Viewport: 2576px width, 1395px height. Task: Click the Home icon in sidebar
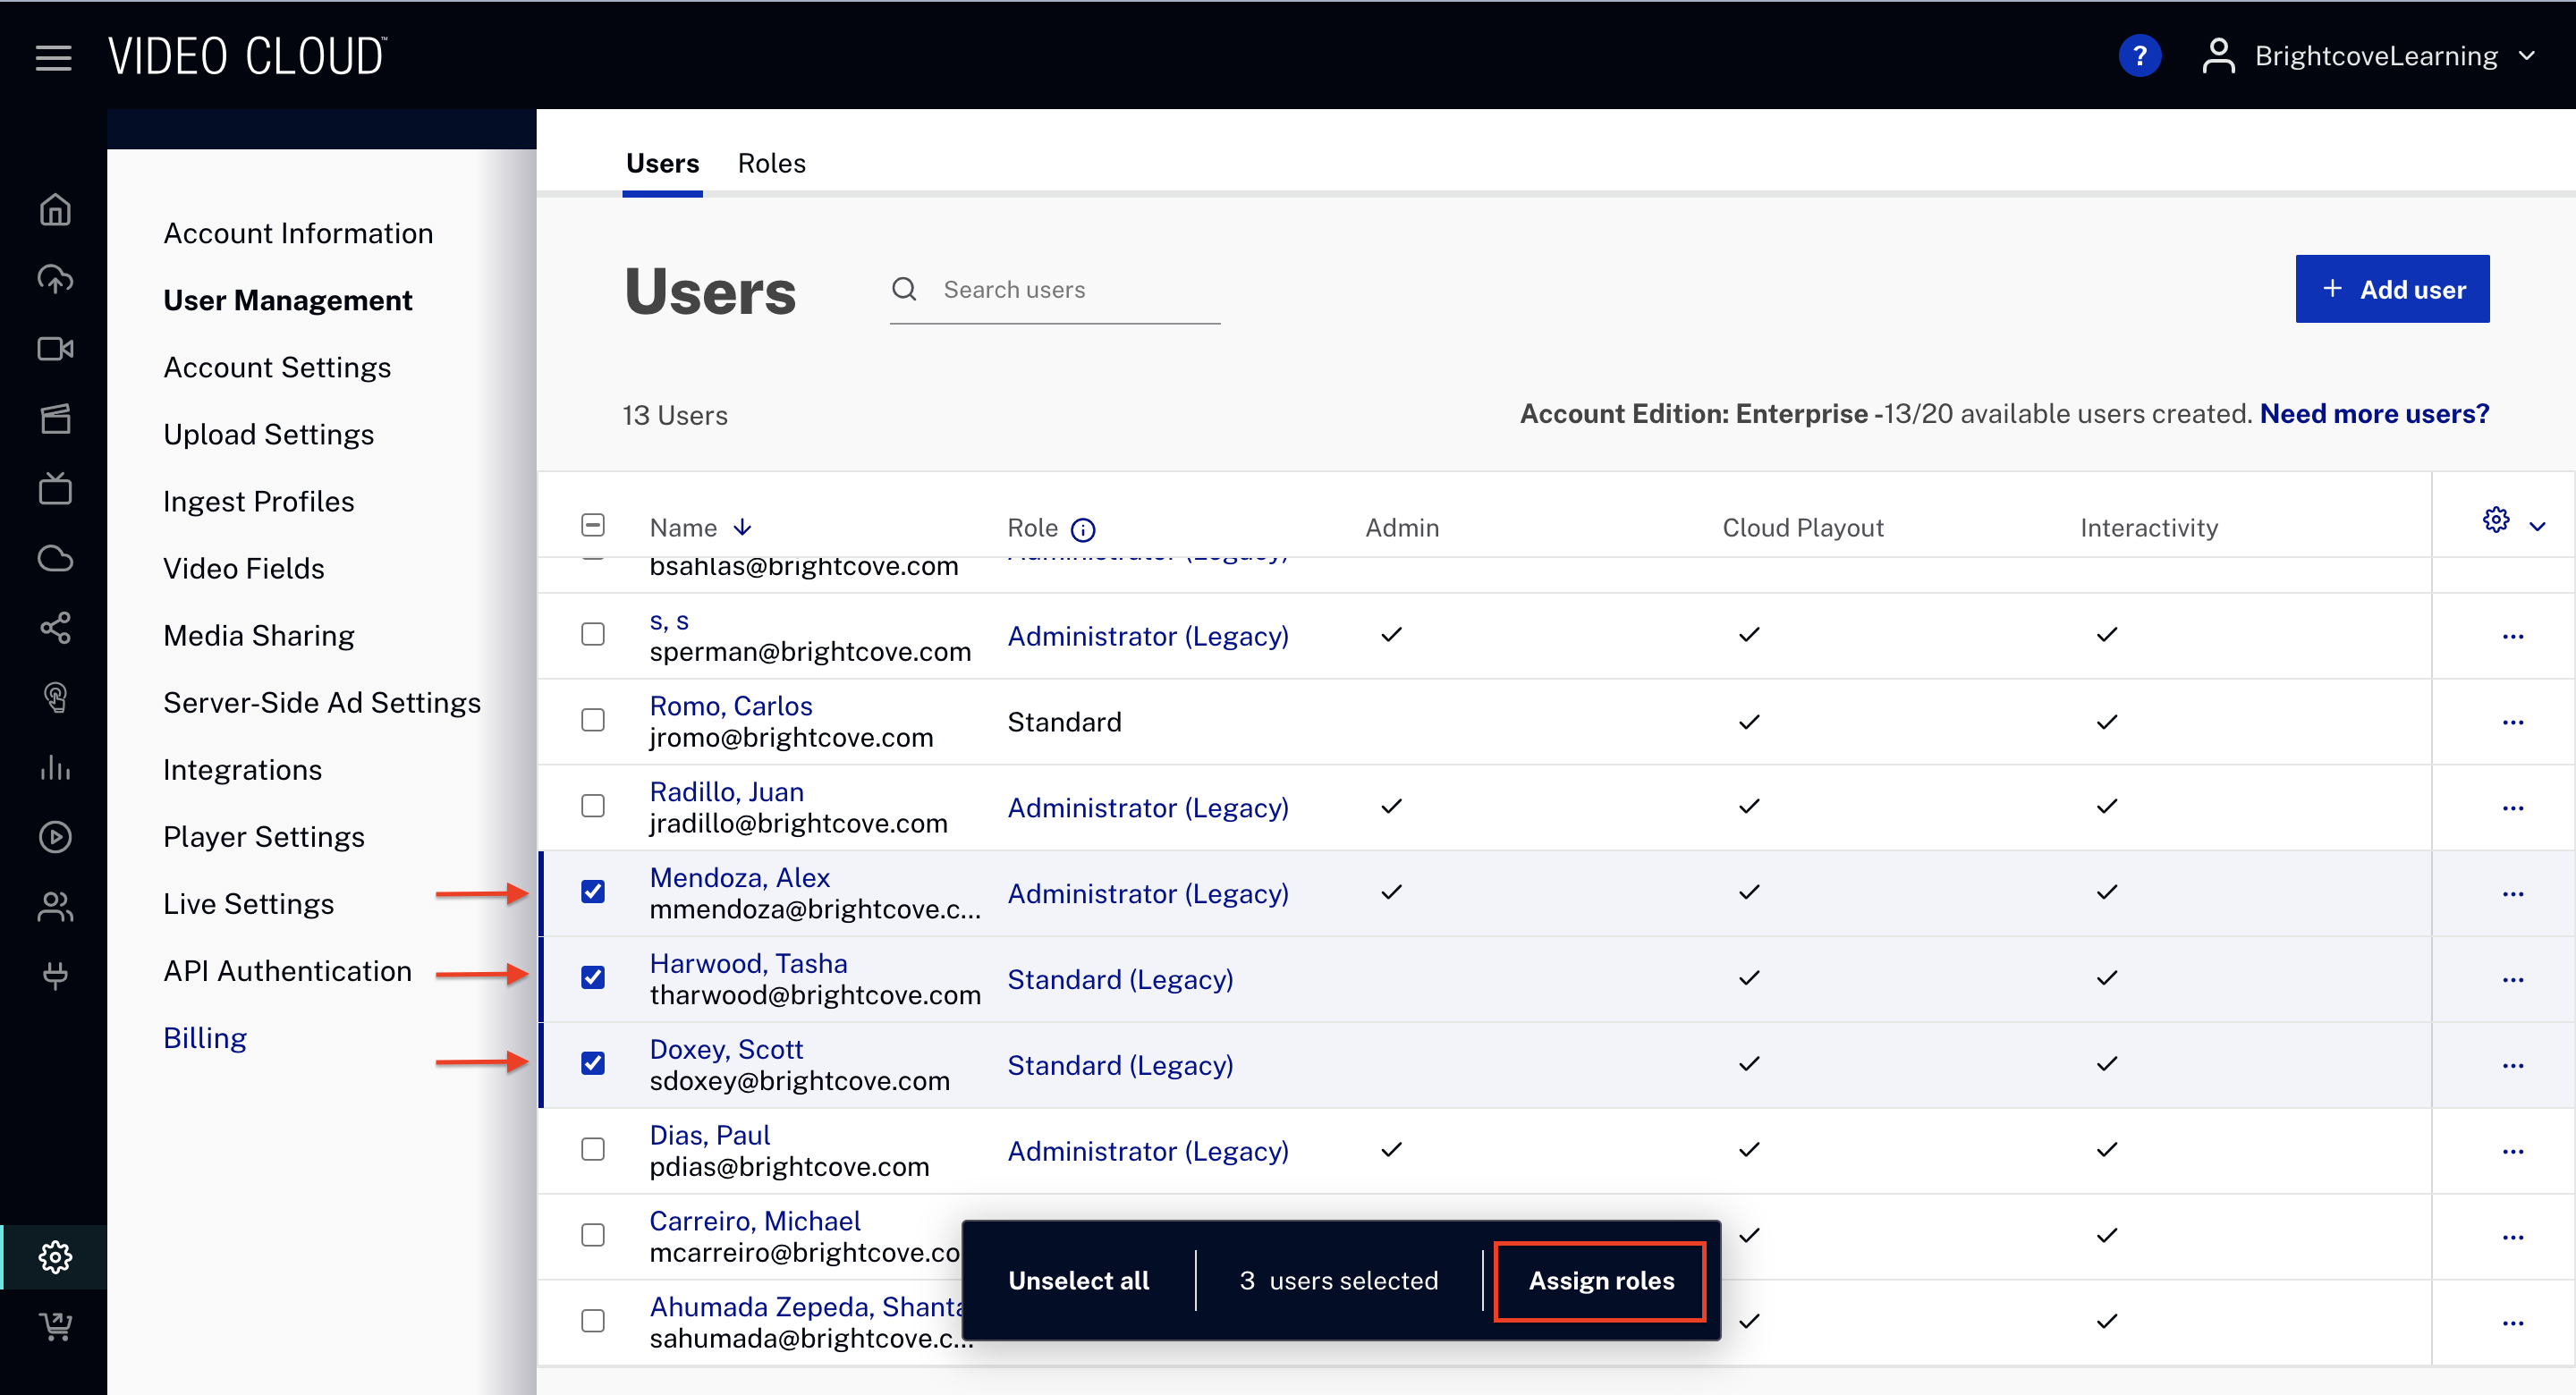click(55, 209)
